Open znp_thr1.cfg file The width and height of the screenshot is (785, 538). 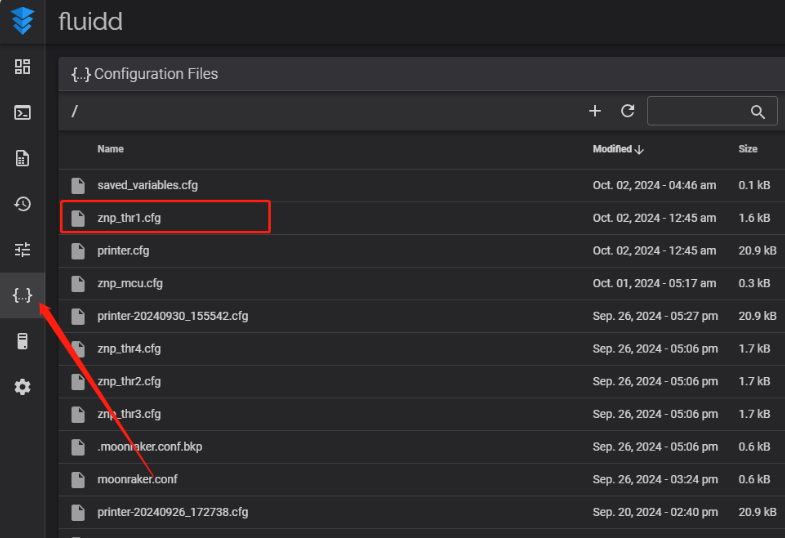tap(129, 218)
